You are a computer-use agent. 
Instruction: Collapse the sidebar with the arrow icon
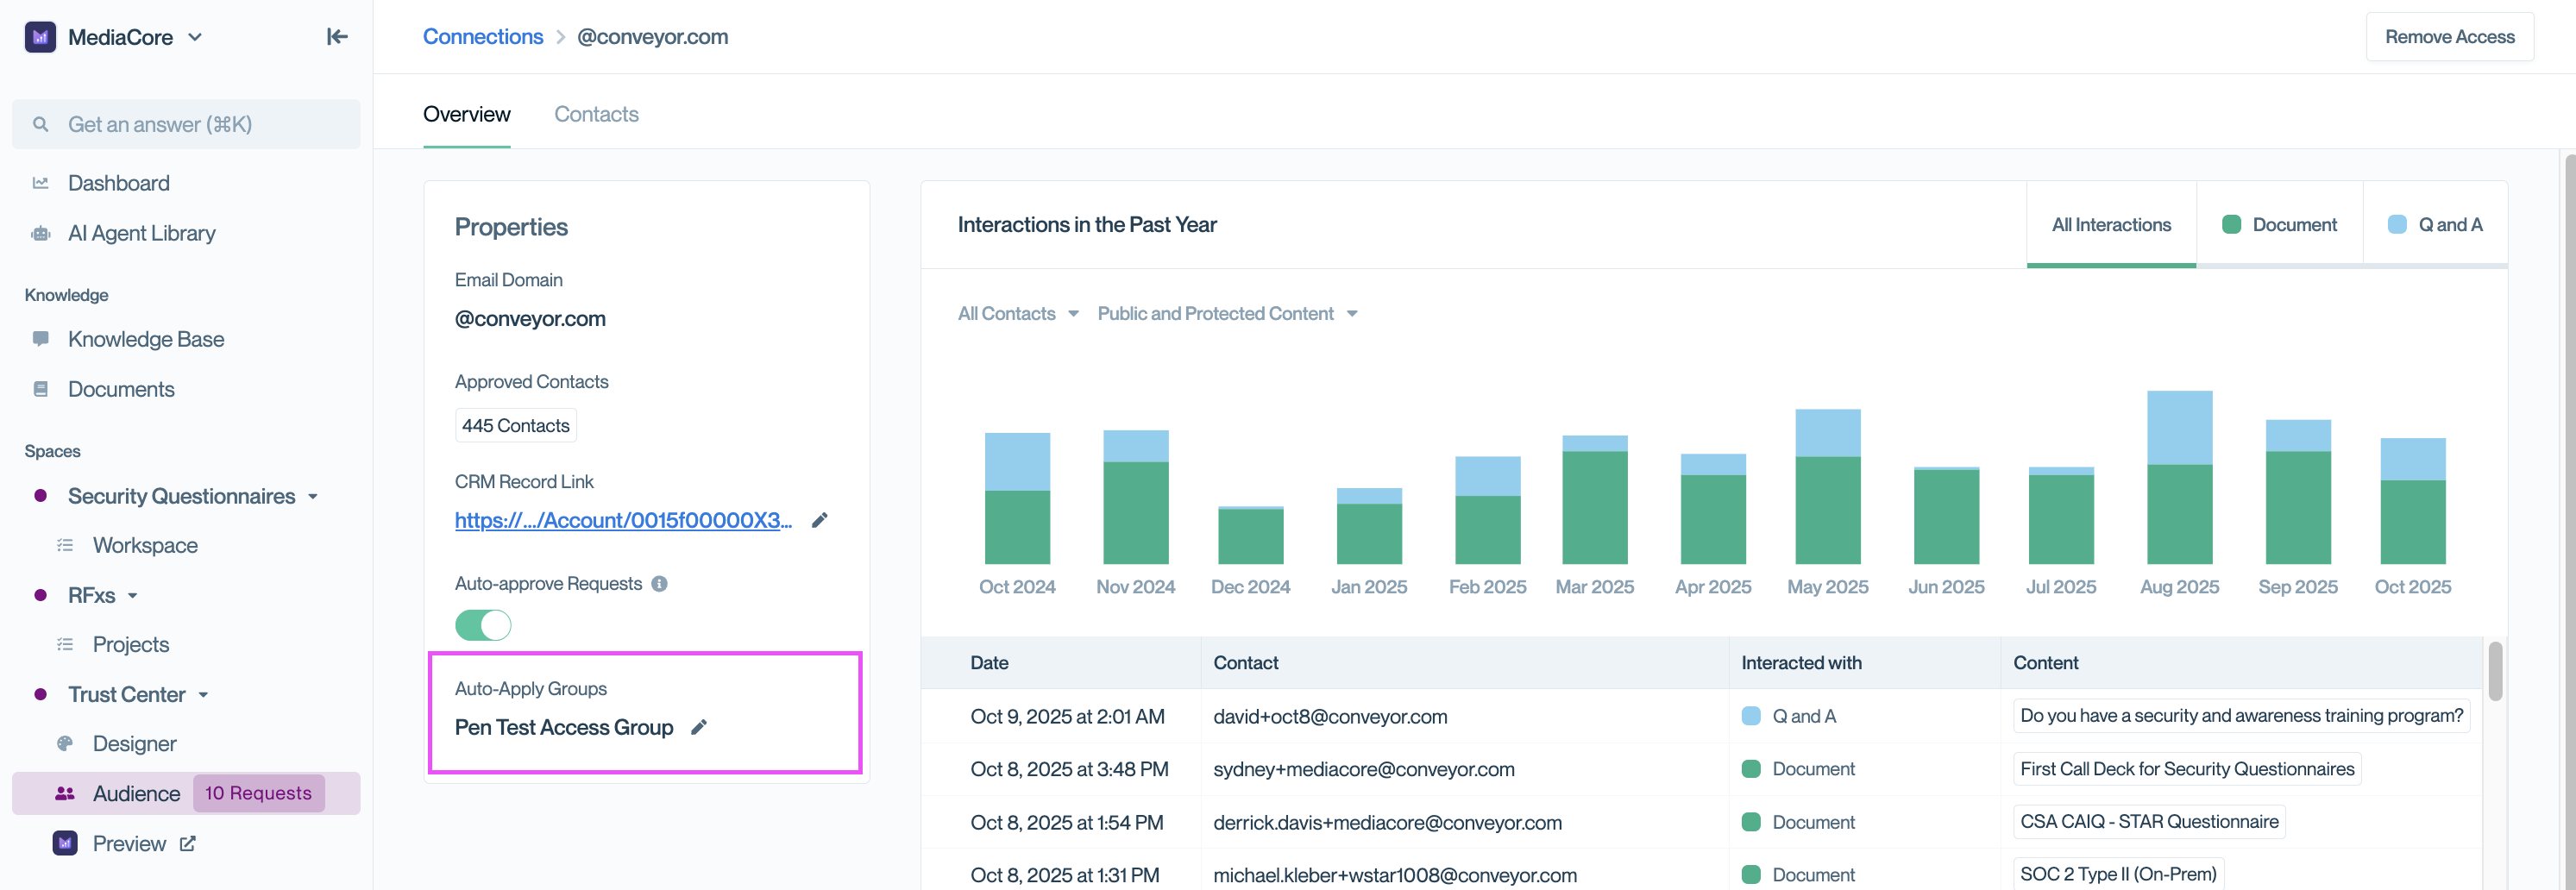pyautogui.click(x=337, y=37)
